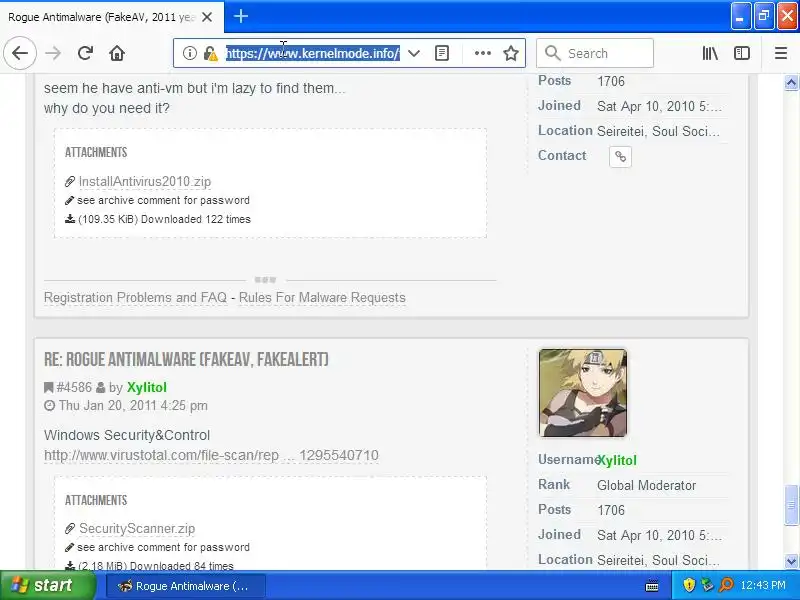This screenshot has height=600, width=800.
Task: Click the scrollbar up arrow
Action: (791, 83)
